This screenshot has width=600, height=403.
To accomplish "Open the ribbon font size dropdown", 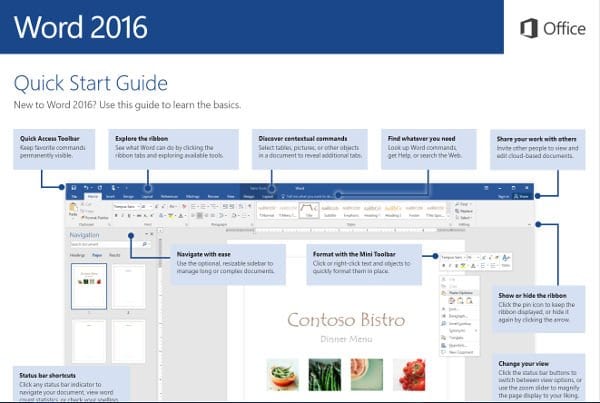I will [150, 207].
